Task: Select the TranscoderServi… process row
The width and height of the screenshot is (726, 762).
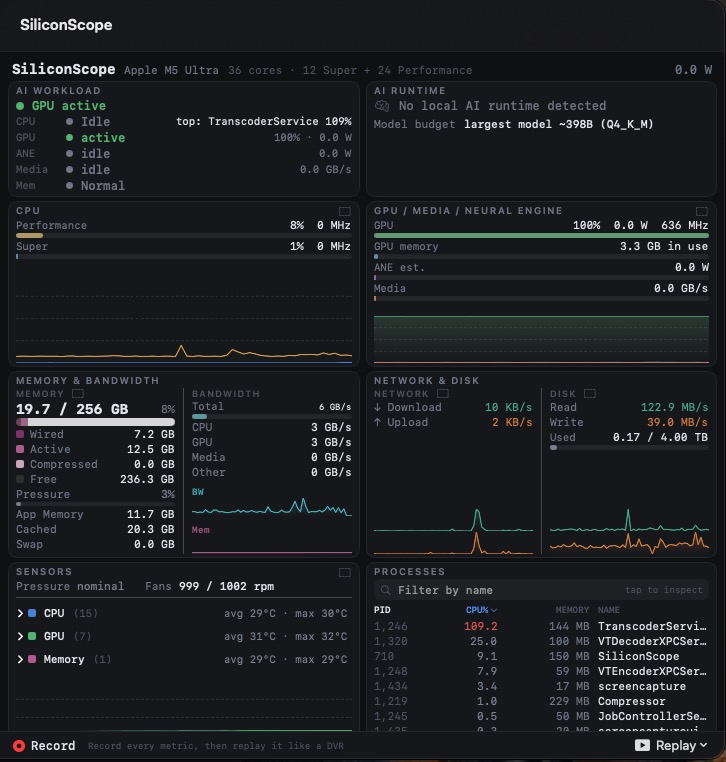Action: [x=541, y=626]
